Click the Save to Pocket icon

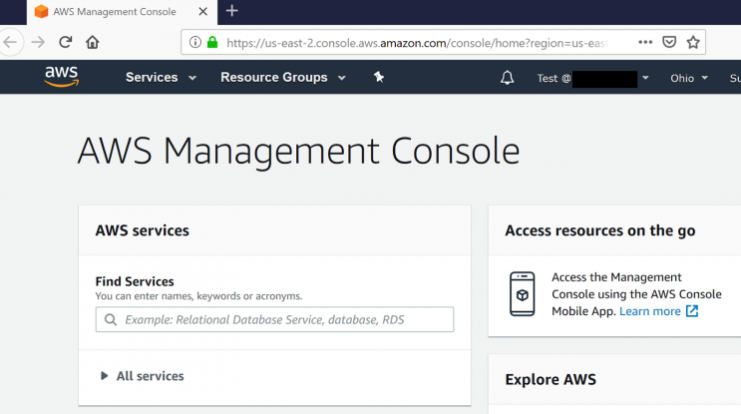(x=669, y=42)
